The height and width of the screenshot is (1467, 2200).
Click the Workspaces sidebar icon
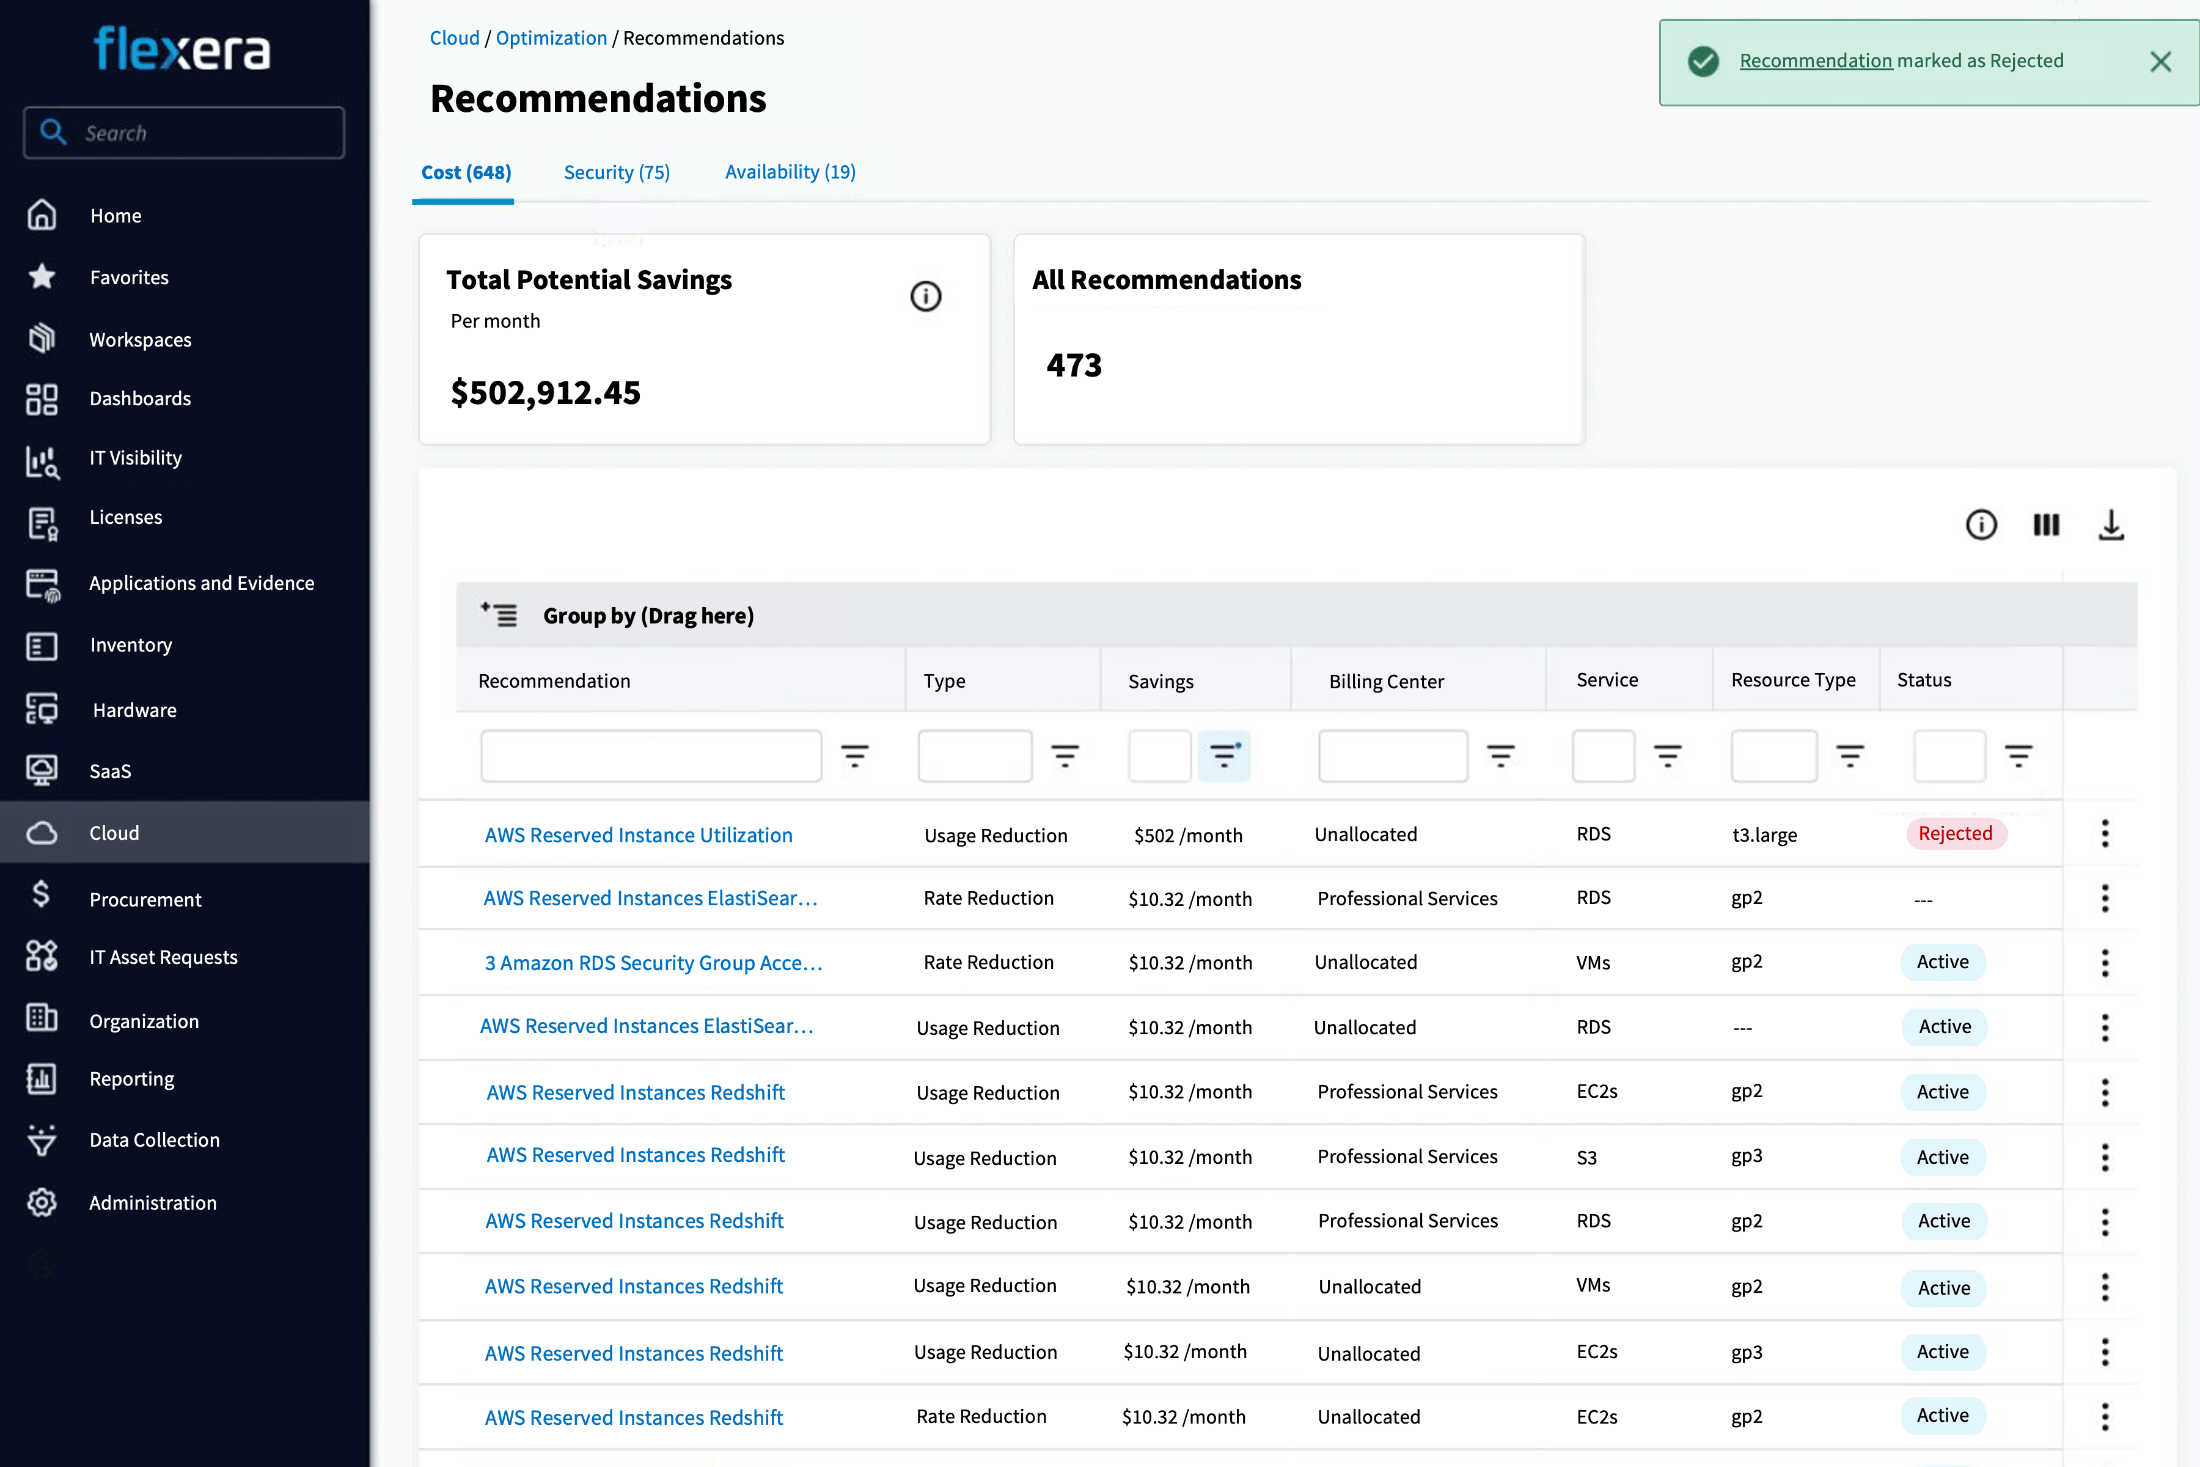tap(42, 339)
